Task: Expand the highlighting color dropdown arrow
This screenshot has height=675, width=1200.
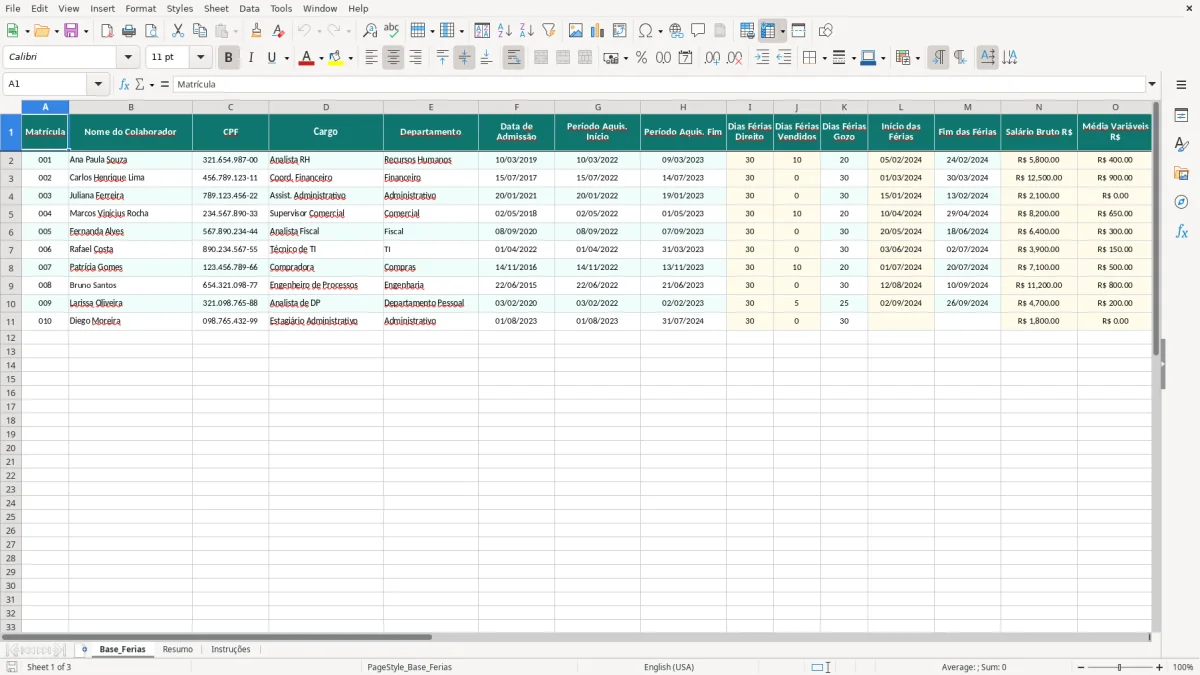Action: click(350, 58)
